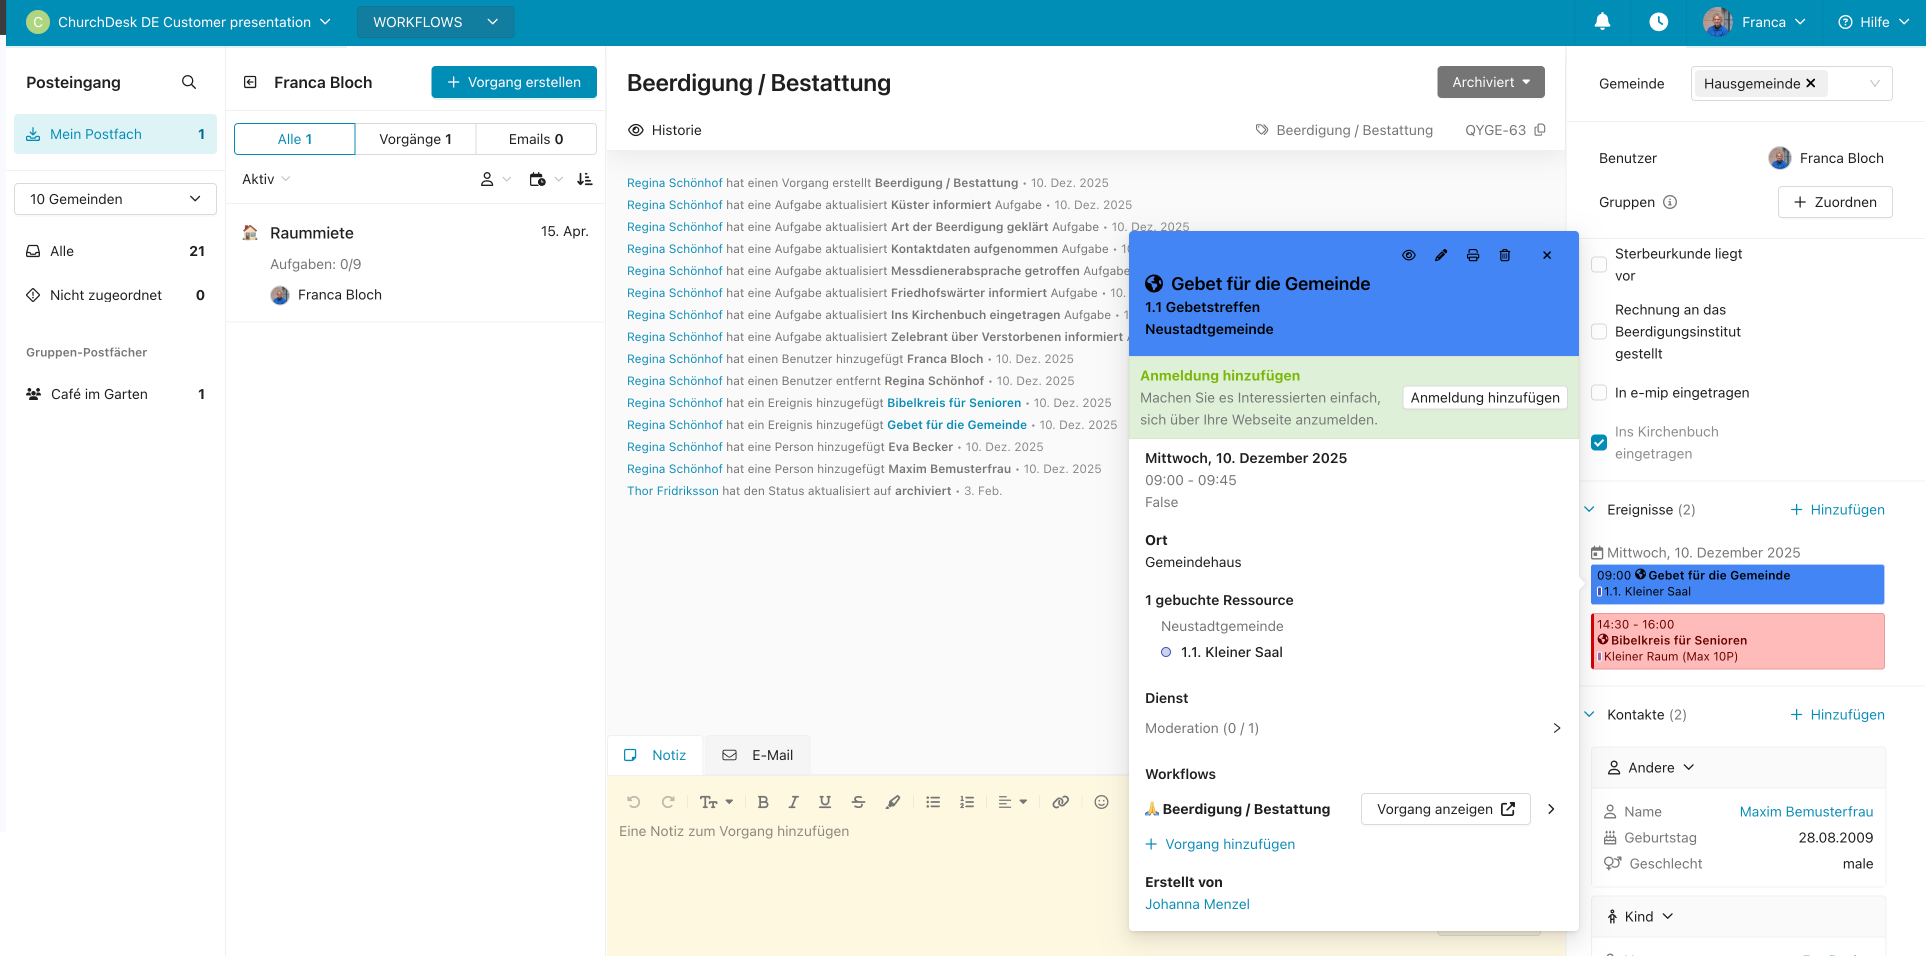Open creator Johanna Menzel link
Viewport: 1926px width, 956px height.
coord(1197,904)
